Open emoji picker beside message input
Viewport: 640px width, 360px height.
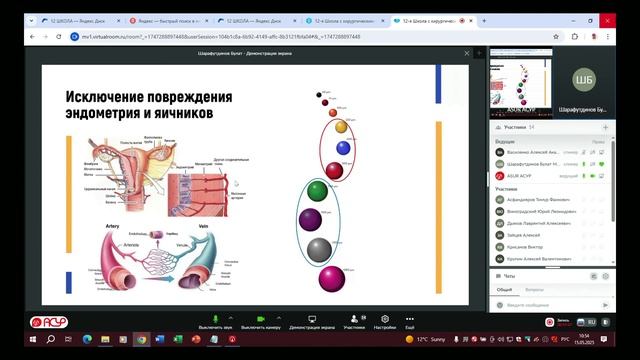click(x=500, y=305)
